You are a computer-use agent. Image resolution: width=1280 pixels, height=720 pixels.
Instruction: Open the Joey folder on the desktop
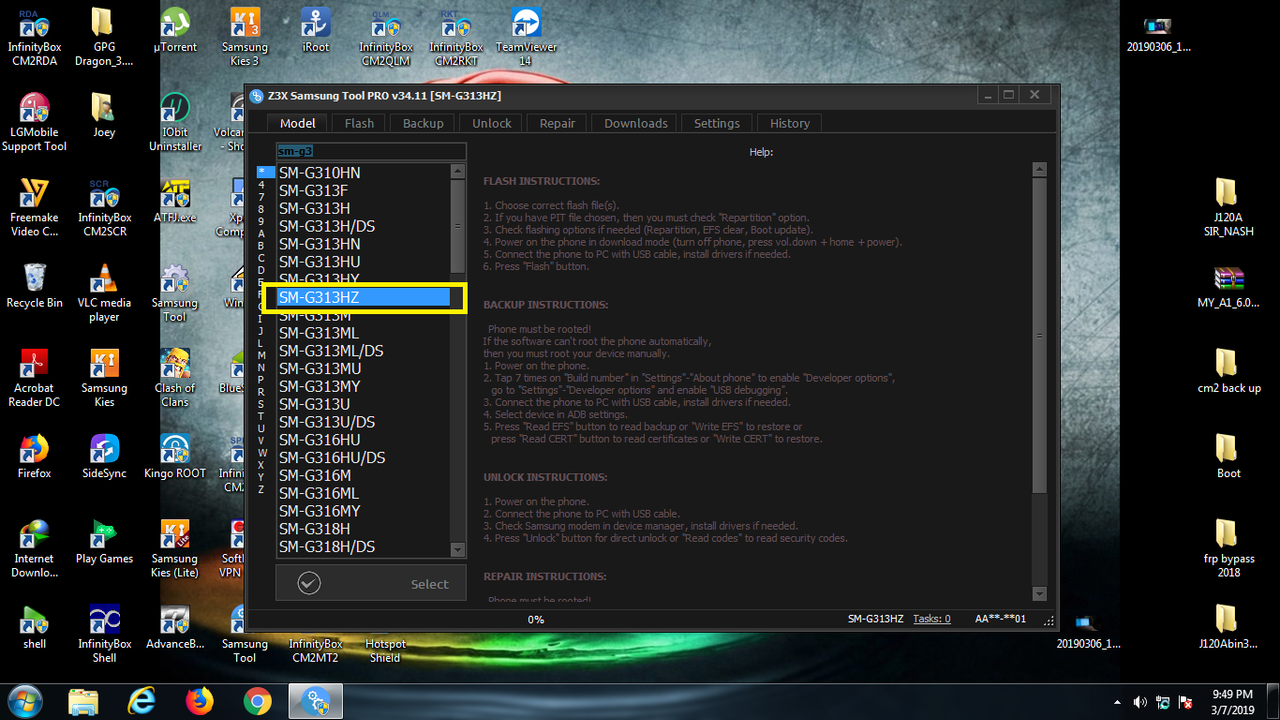(104, 115)
